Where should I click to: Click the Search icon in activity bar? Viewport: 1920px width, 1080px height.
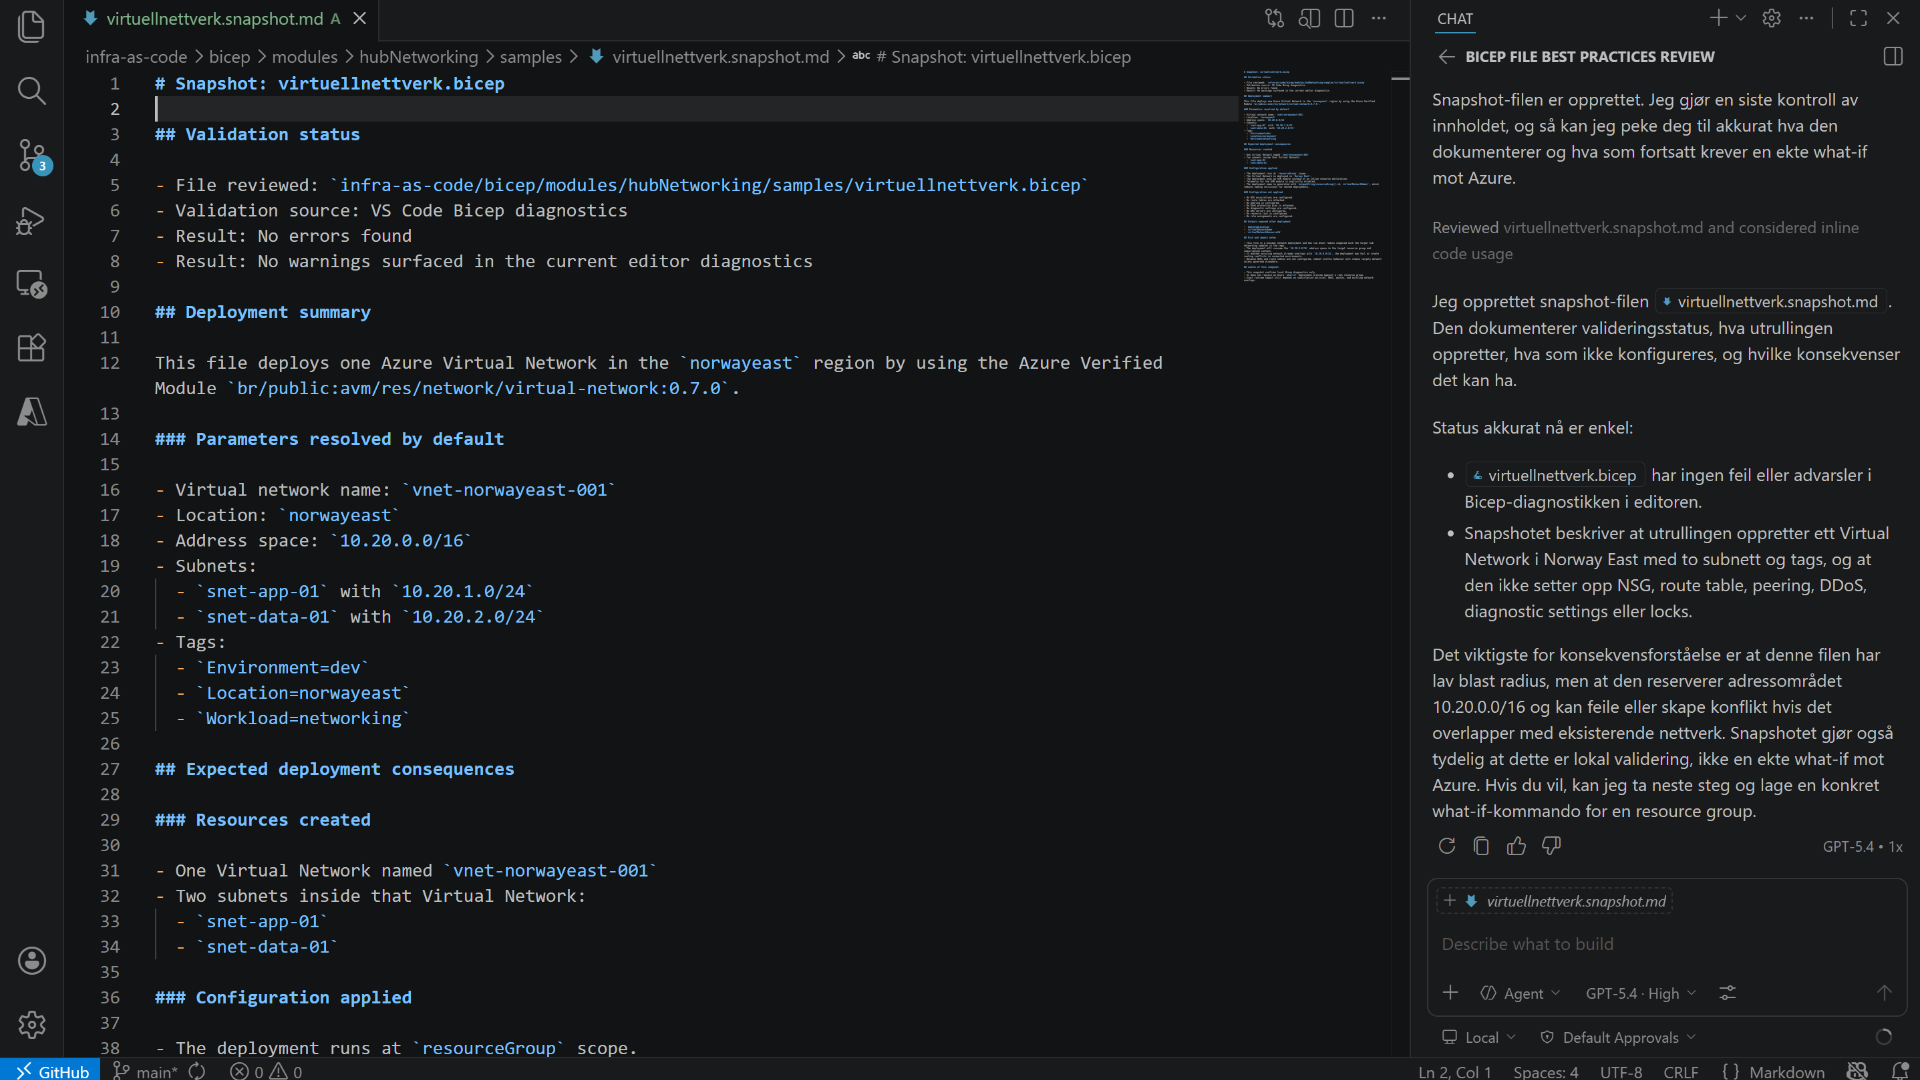(32, 91)
